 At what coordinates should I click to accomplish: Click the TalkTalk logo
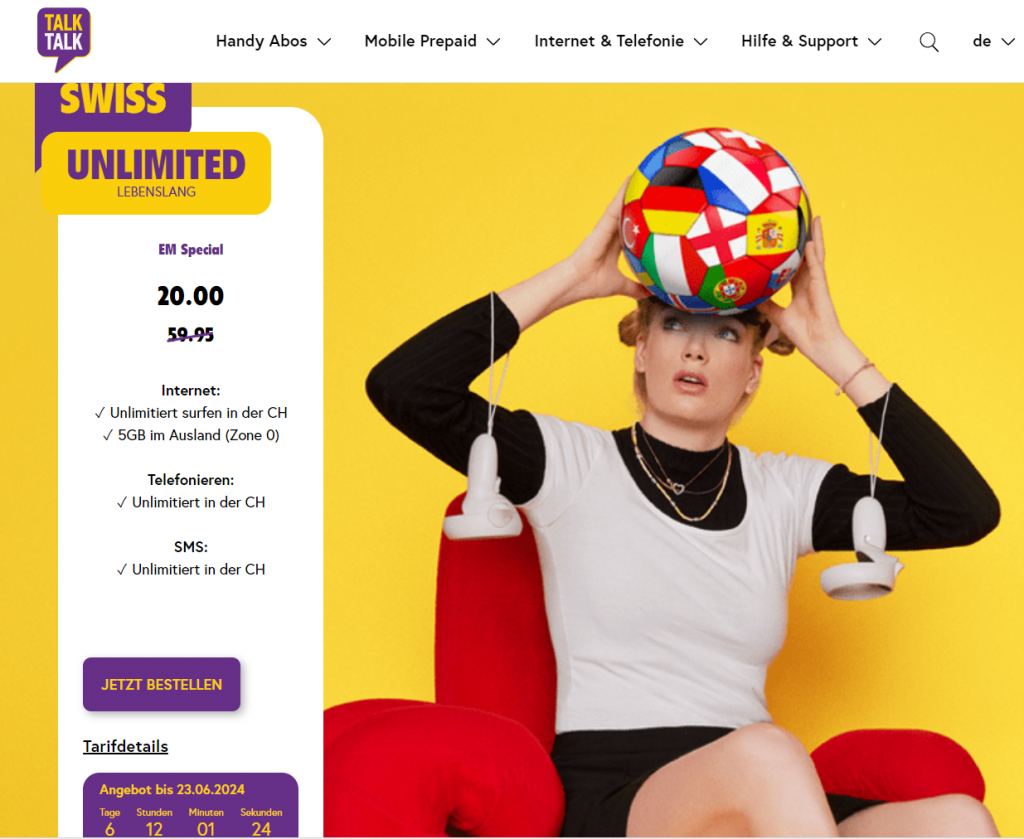(63, 39)
